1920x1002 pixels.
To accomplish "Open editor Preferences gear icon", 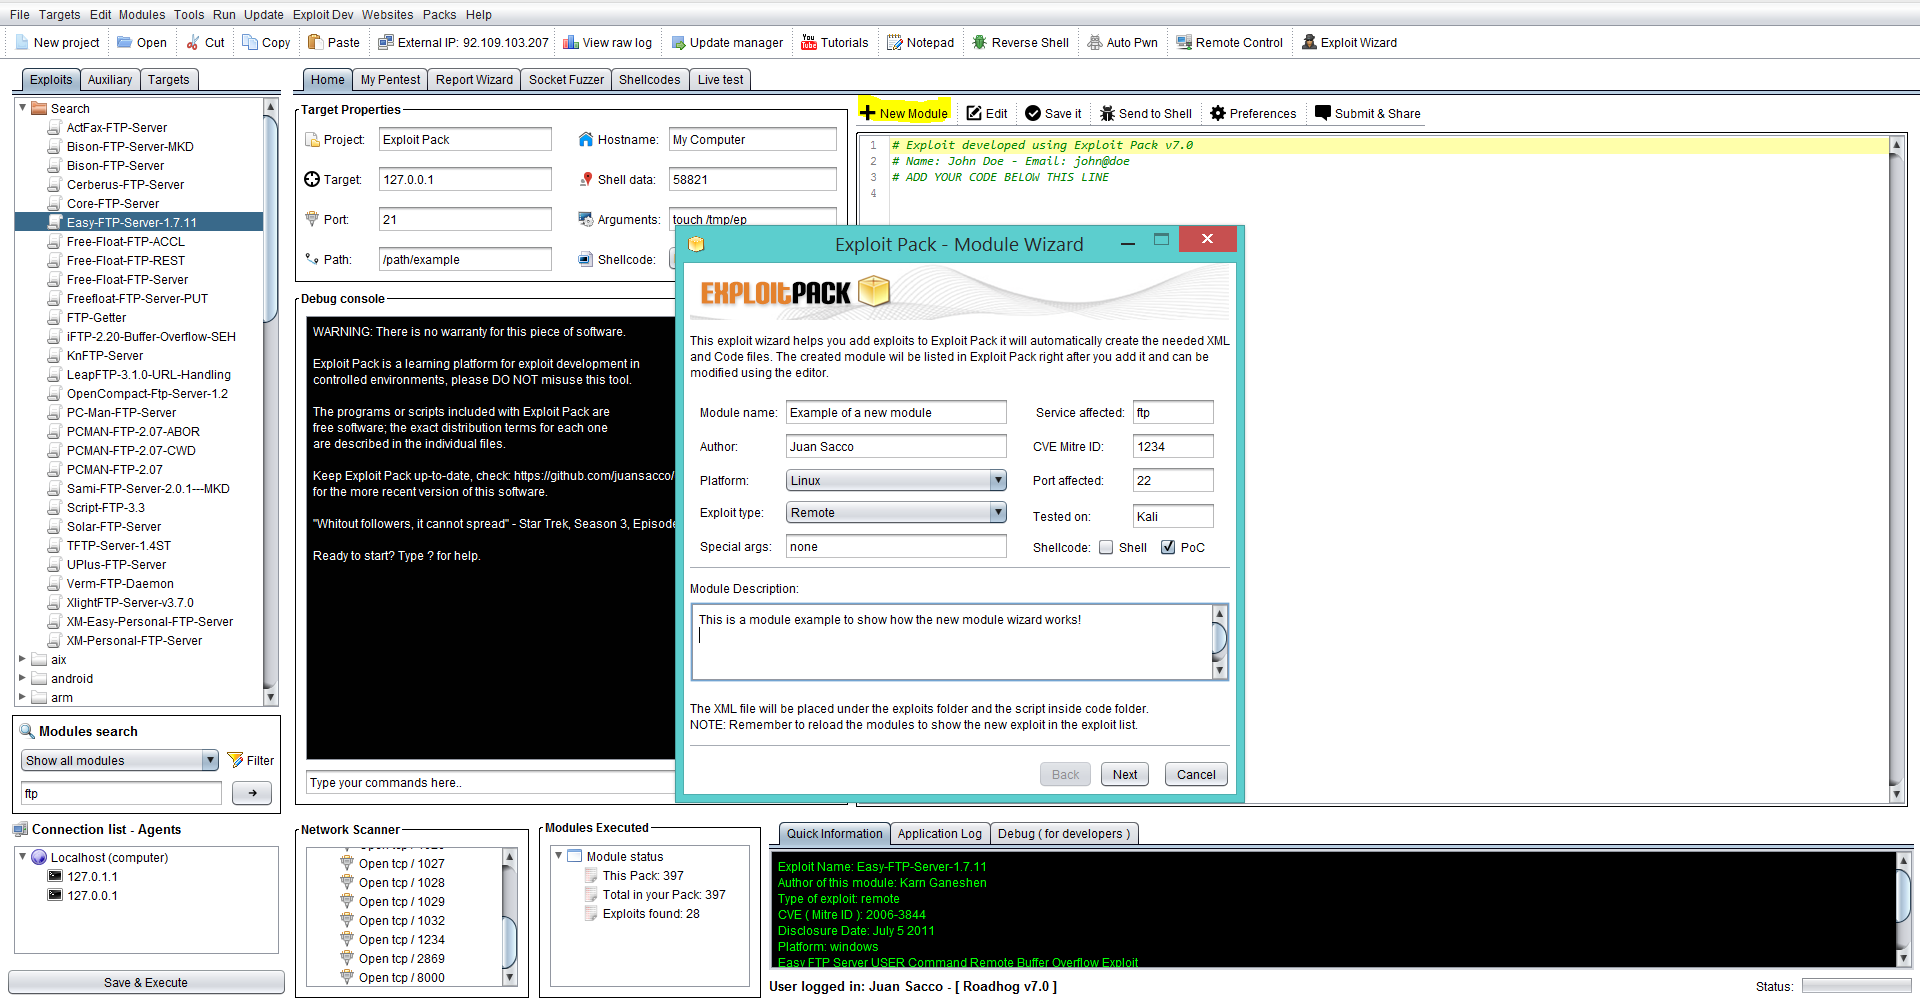I will point(1217,114).
